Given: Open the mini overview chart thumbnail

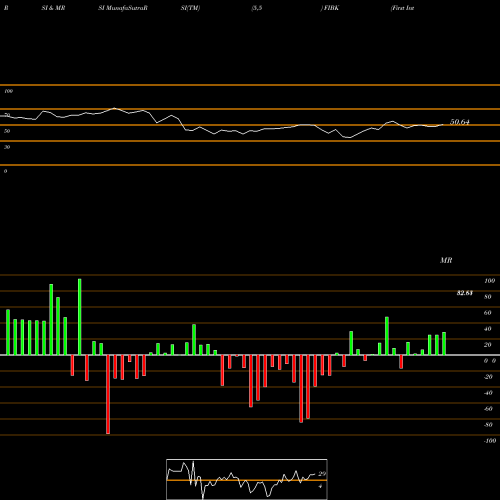Looking at the screenshot, I should tap(247, 479).
